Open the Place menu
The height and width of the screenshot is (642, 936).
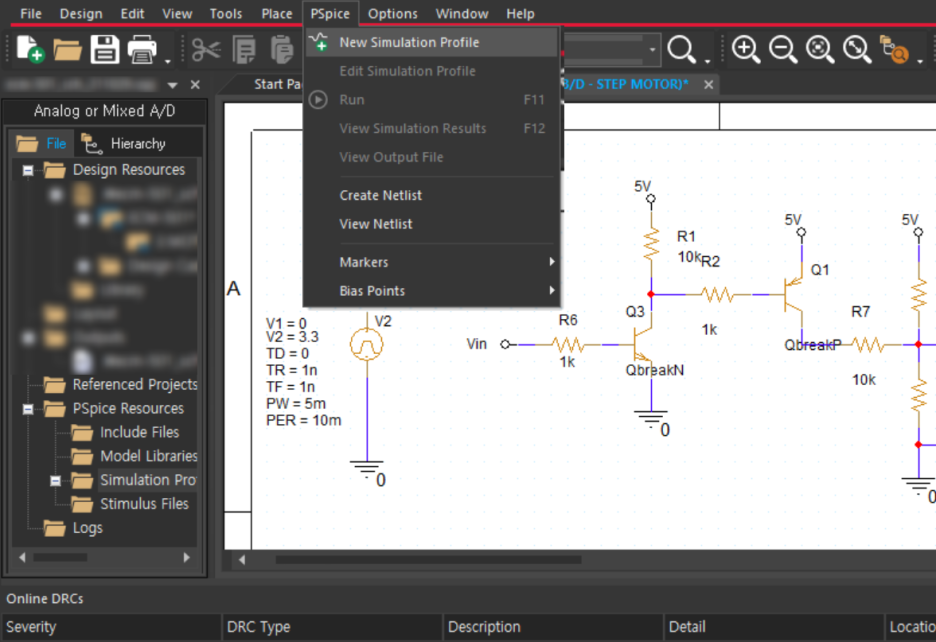coord(276,14)
